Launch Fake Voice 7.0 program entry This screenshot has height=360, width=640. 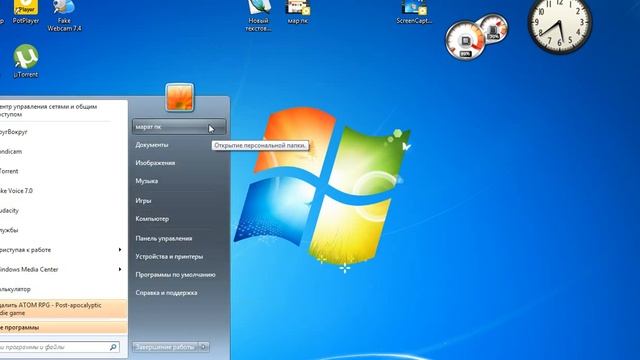[63, 191]
